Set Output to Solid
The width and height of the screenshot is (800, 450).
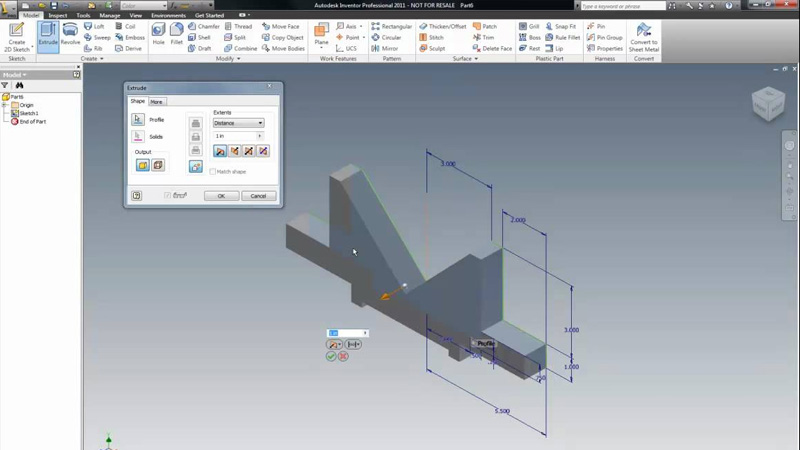pos(142,165)
